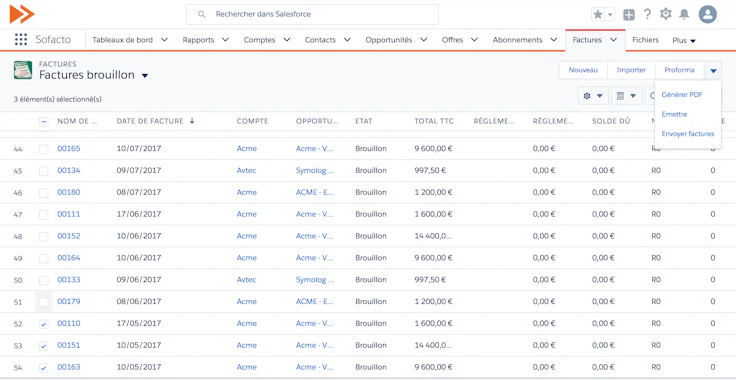The image size is (736, 380).
Task: Open the notifications bell icon
Action: [684, 14]
